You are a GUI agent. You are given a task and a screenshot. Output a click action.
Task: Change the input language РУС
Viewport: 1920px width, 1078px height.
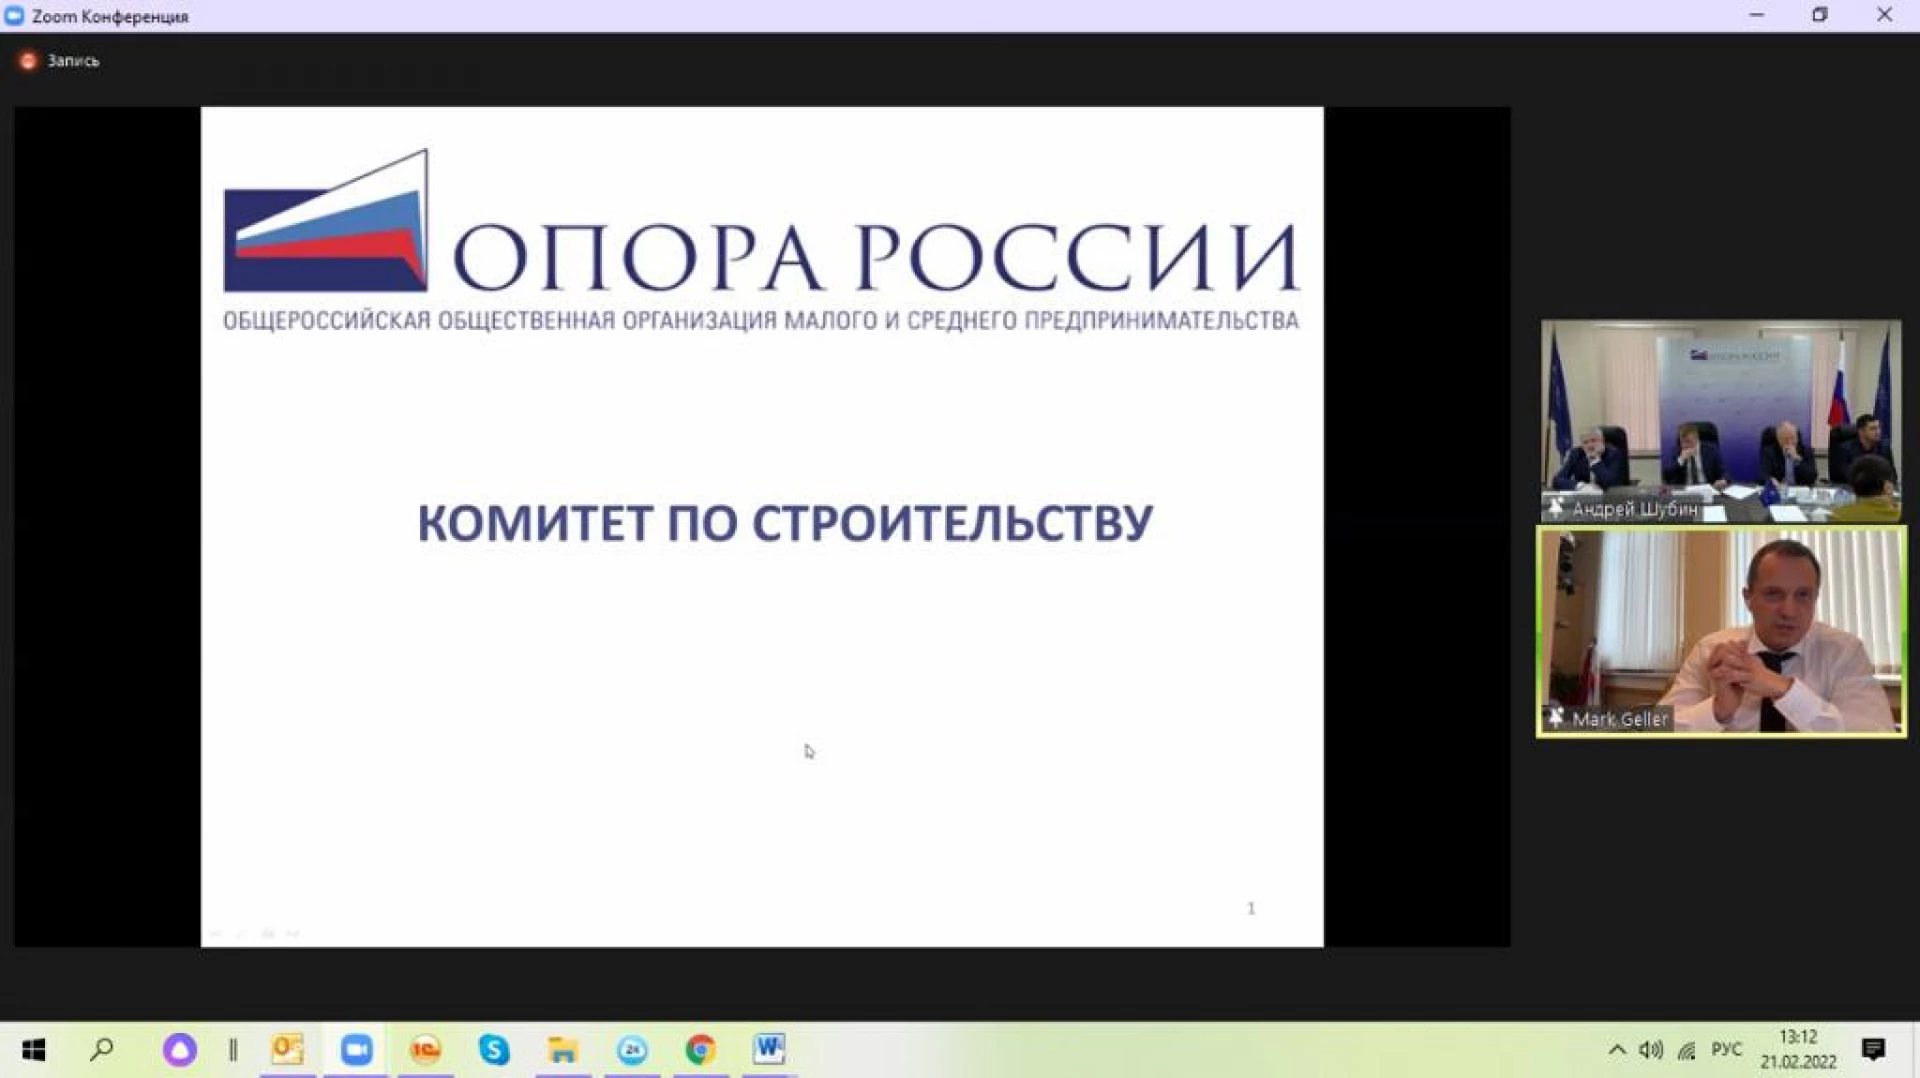(1727, 1049)
